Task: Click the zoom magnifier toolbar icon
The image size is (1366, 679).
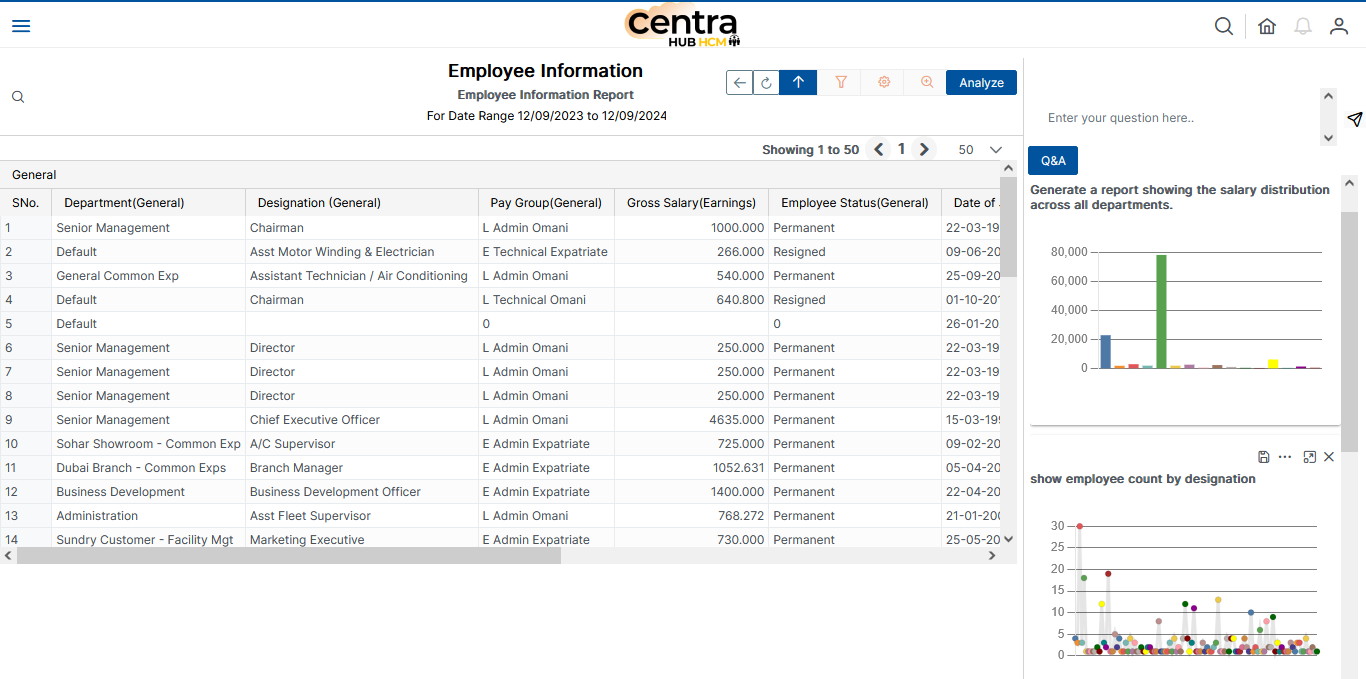Action: 927,83
